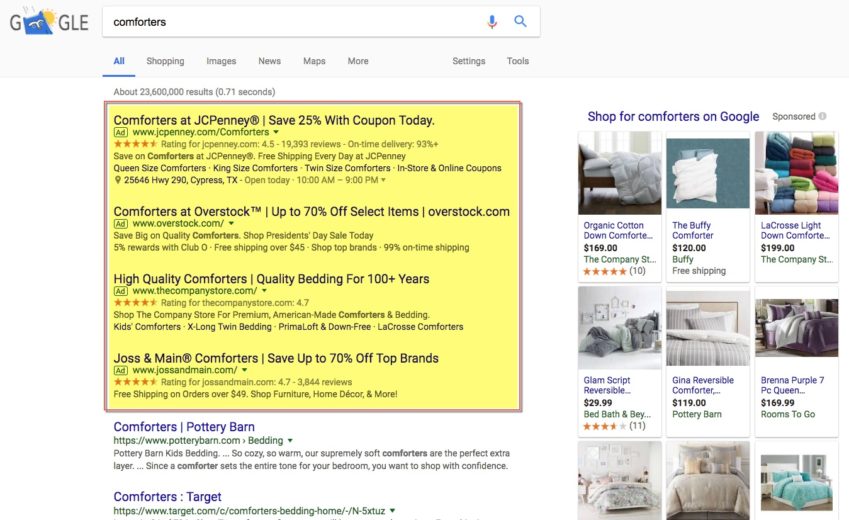The width and height of the screenshot is (849, 520).
Task: Open The Buffy Comforter product image
Action: [708, 173]
